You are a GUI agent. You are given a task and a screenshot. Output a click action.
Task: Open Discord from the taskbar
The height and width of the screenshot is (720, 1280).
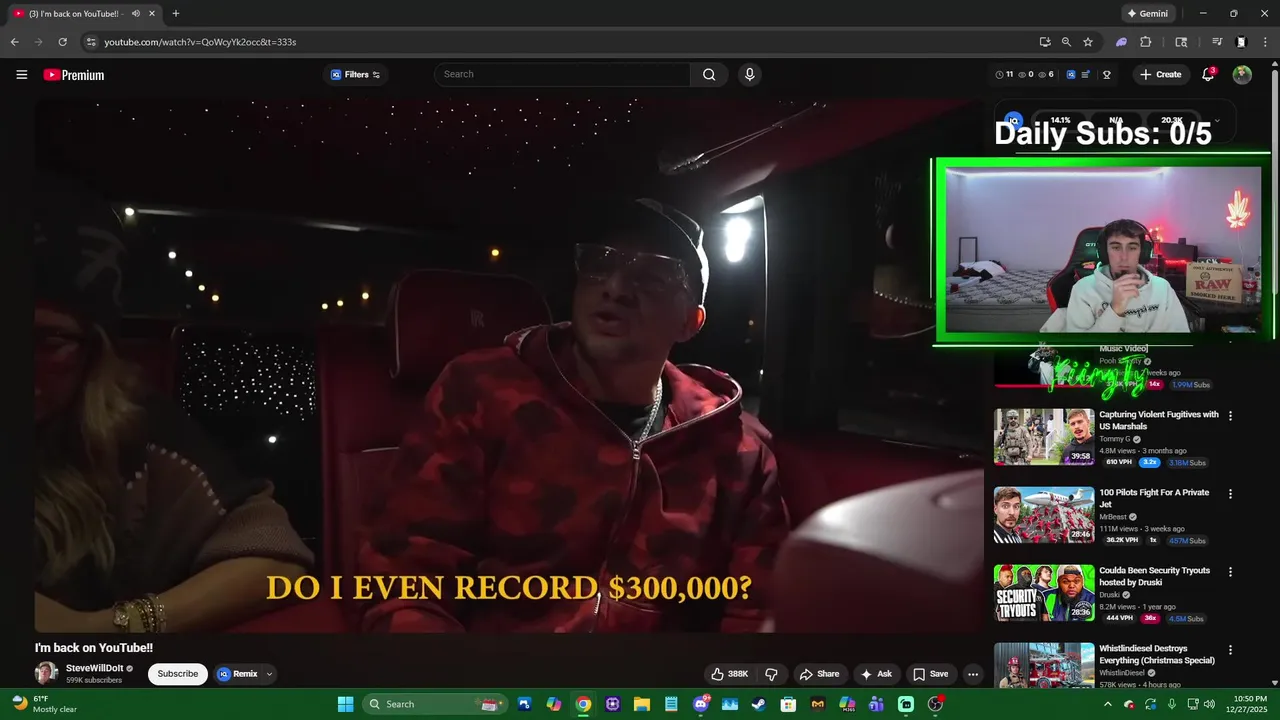coord(700,704)
